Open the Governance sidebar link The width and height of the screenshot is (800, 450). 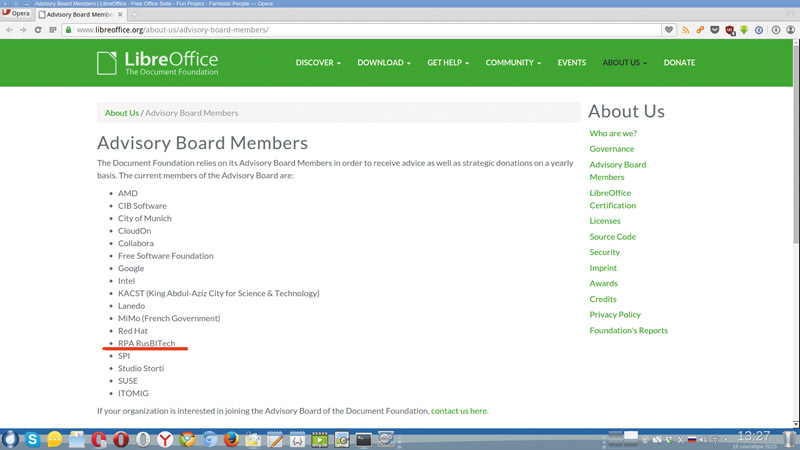(611, 148)
